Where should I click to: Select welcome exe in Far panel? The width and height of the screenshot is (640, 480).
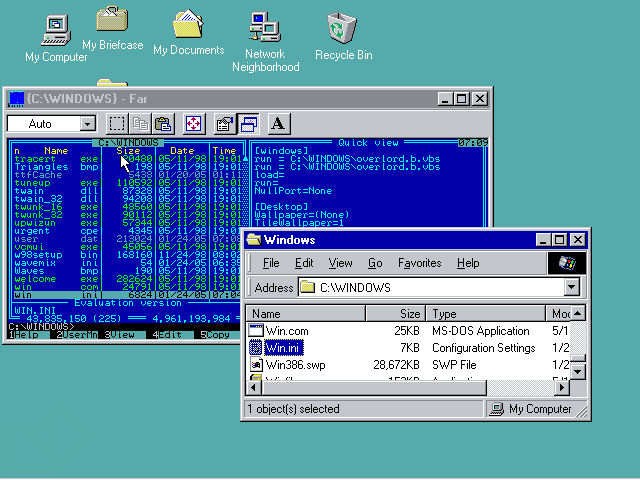(56, 279)
